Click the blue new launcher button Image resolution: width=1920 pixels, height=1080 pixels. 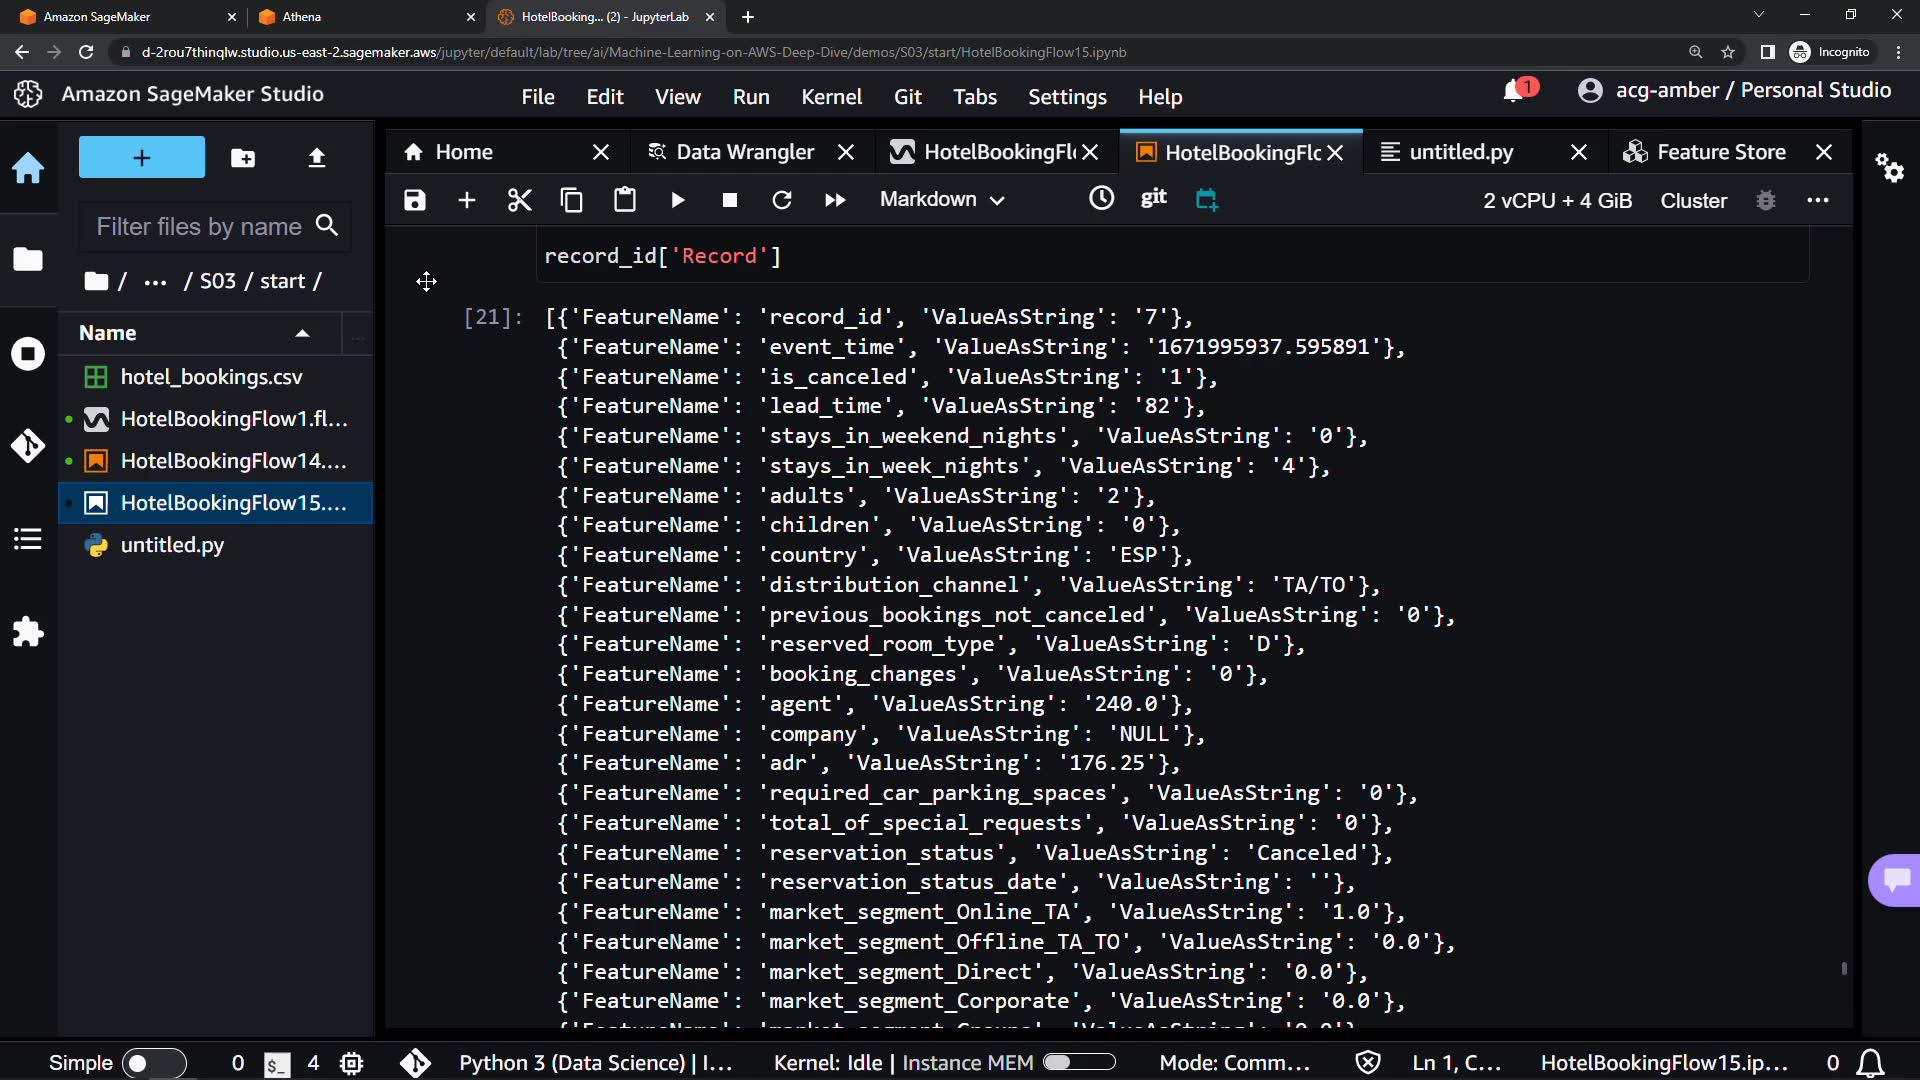(141, 158)
